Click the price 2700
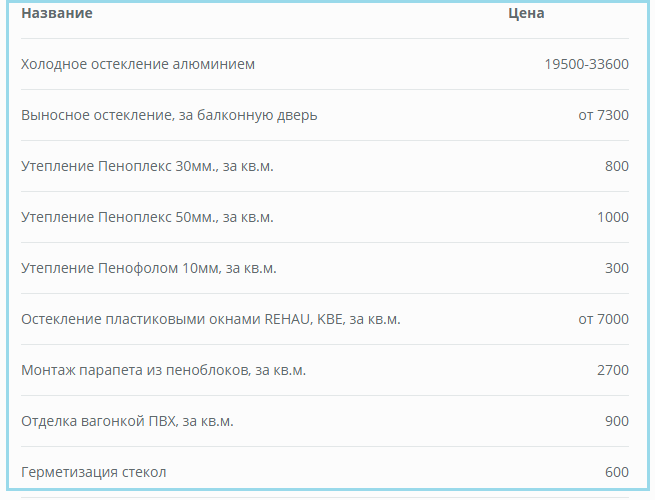The image size is (655, 500). (612, 371)
